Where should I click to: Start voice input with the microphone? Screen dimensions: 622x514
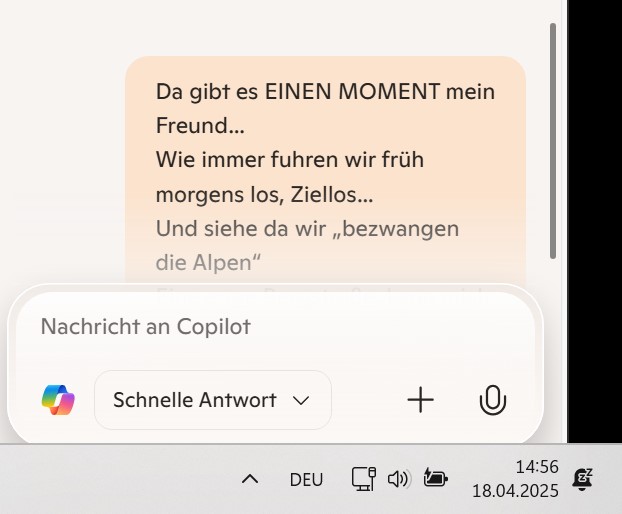tap(493, 400)
